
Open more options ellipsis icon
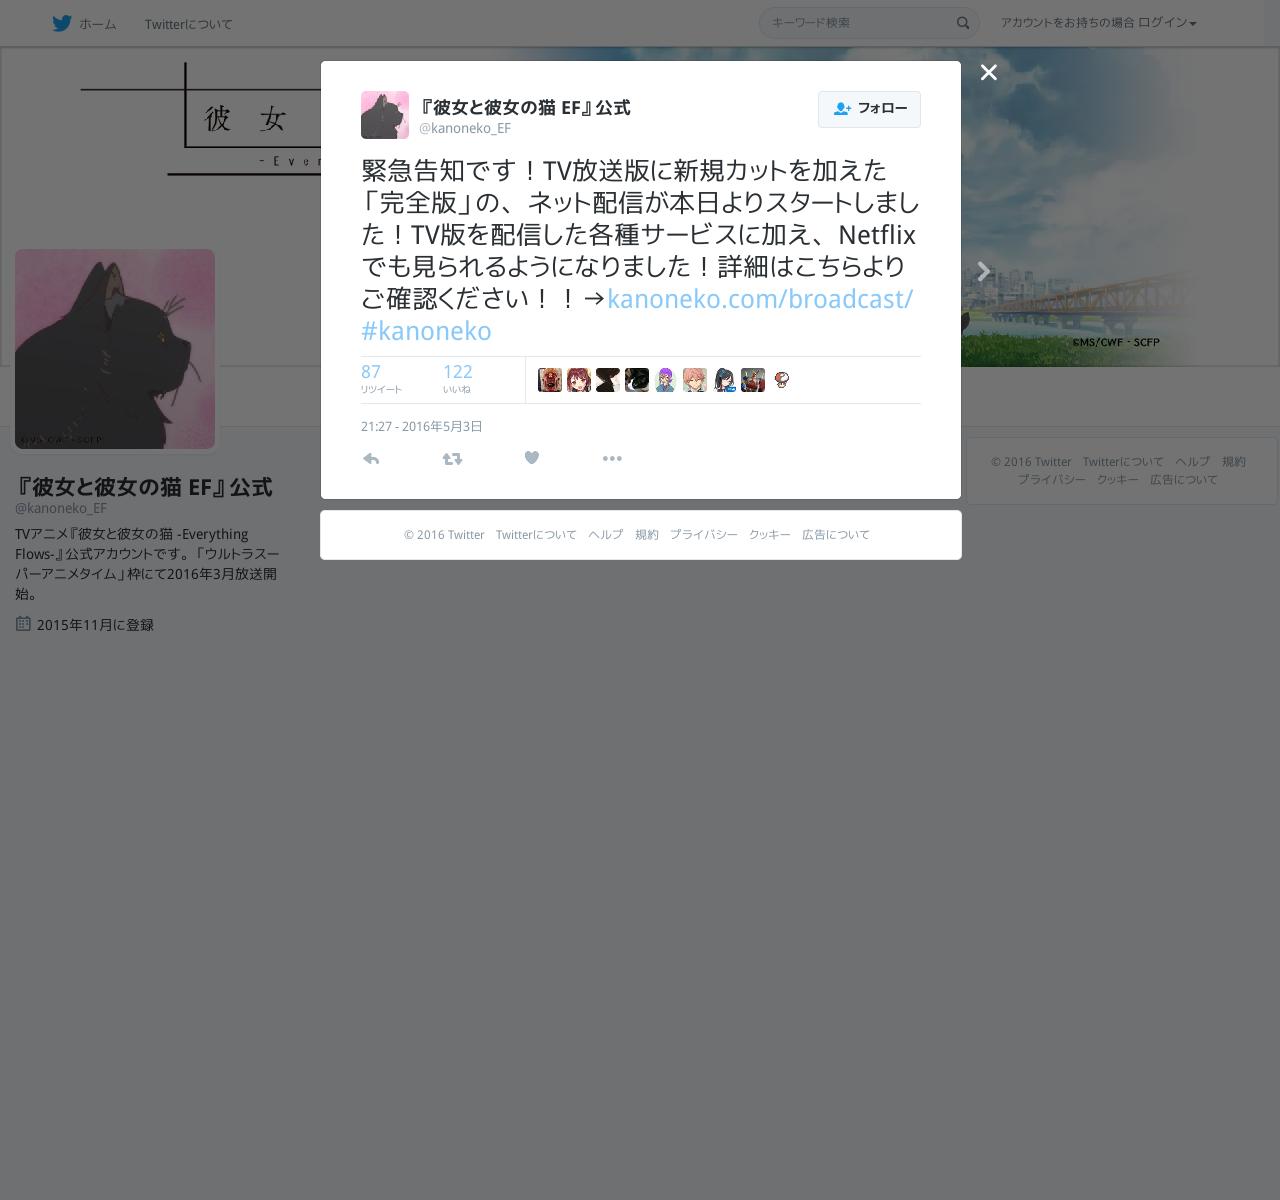[612, 458]
